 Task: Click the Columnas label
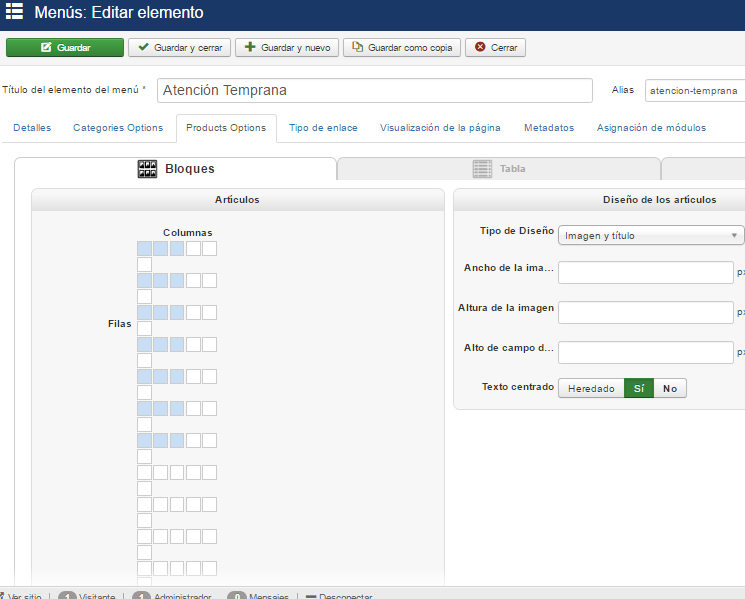[x=188, y=232]
